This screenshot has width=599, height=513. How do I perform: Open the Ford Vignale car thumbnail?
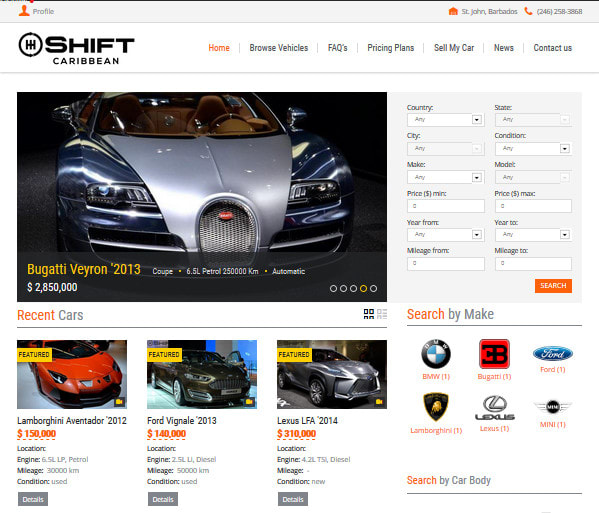coord(202,374)
